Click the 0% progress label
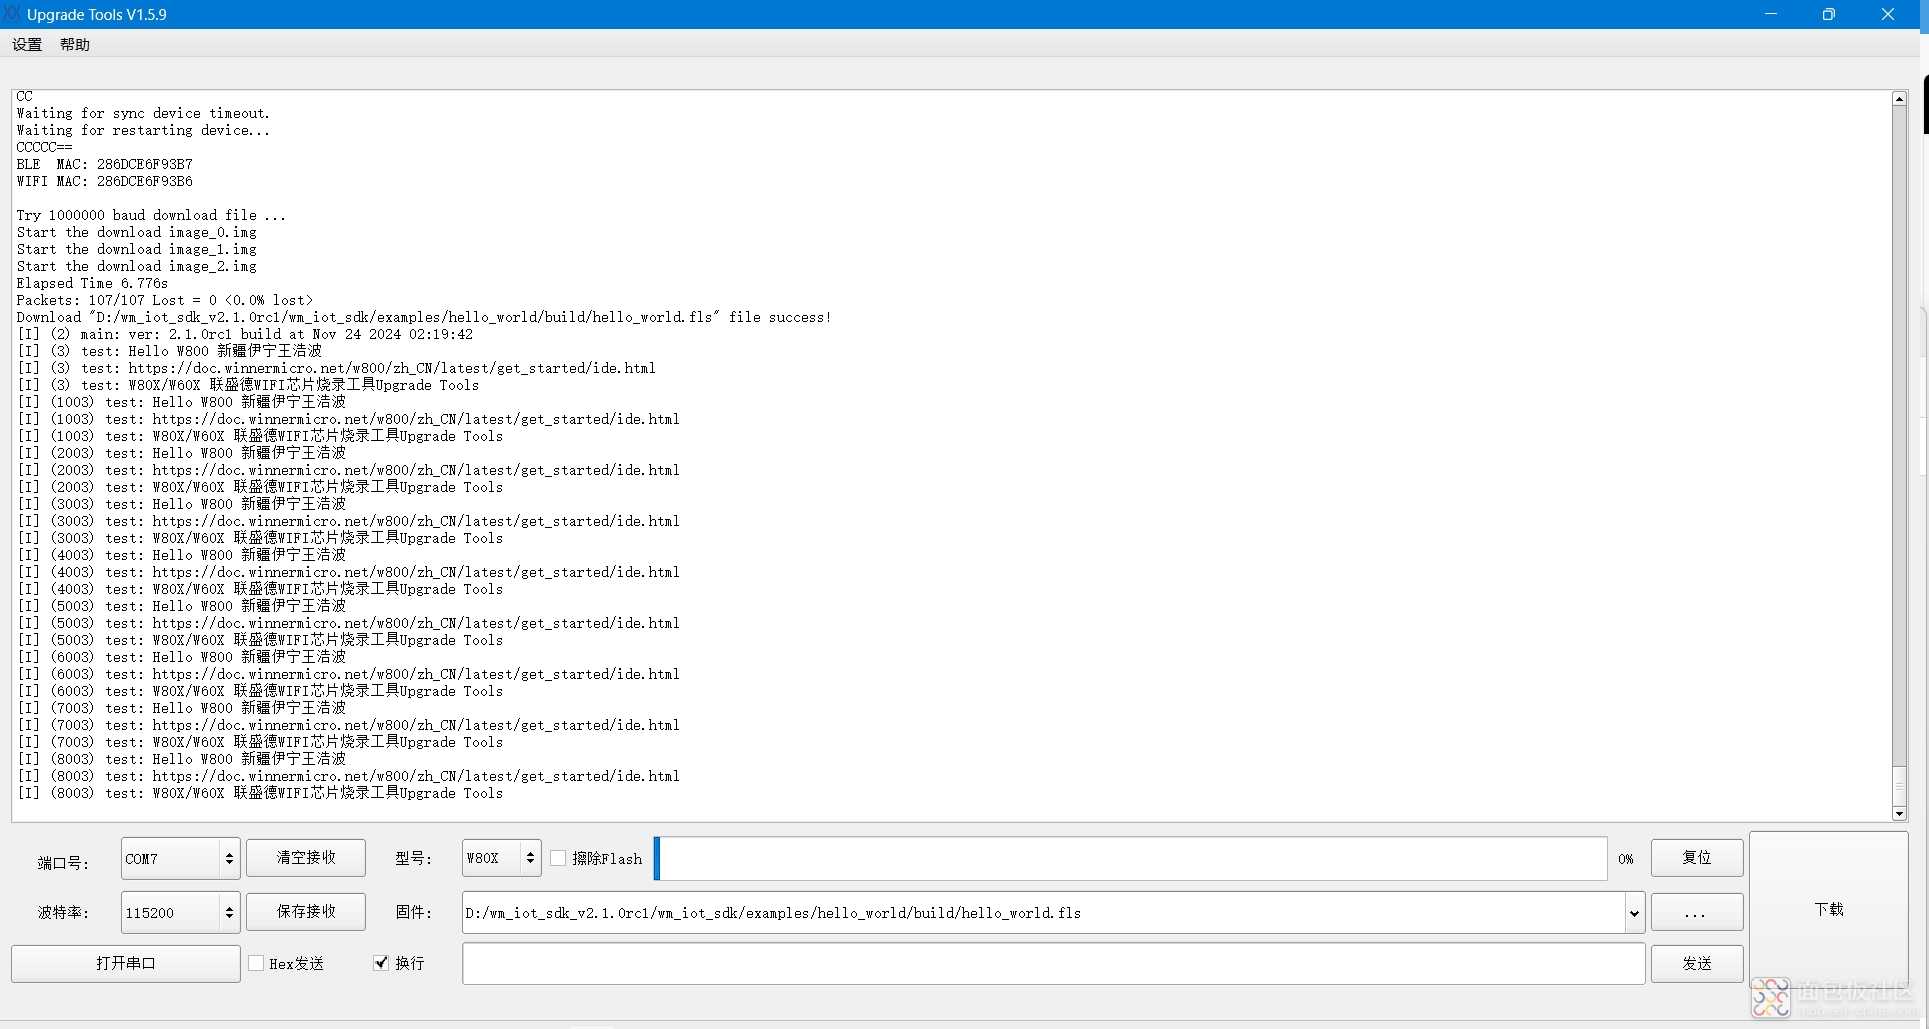Screen dimensions: 1929x1029 pyautogui.click(x=1626, y=859)
